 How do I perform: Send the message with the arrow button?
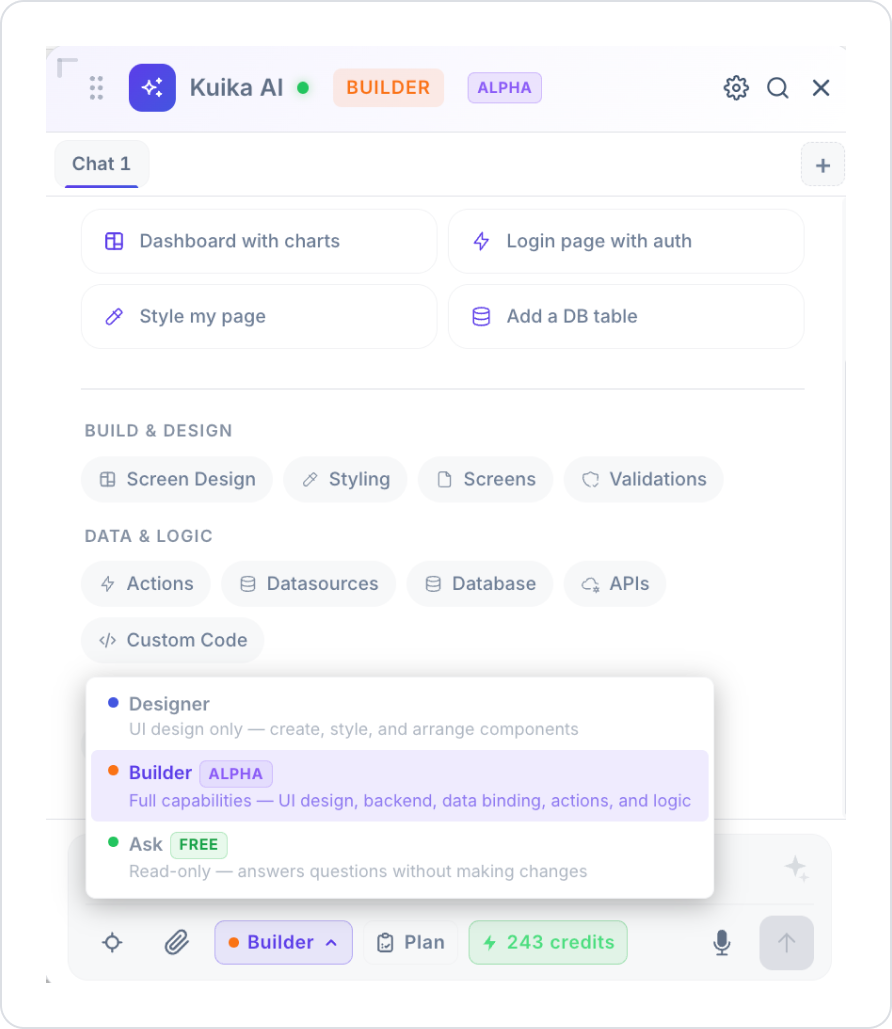(786, 943)
